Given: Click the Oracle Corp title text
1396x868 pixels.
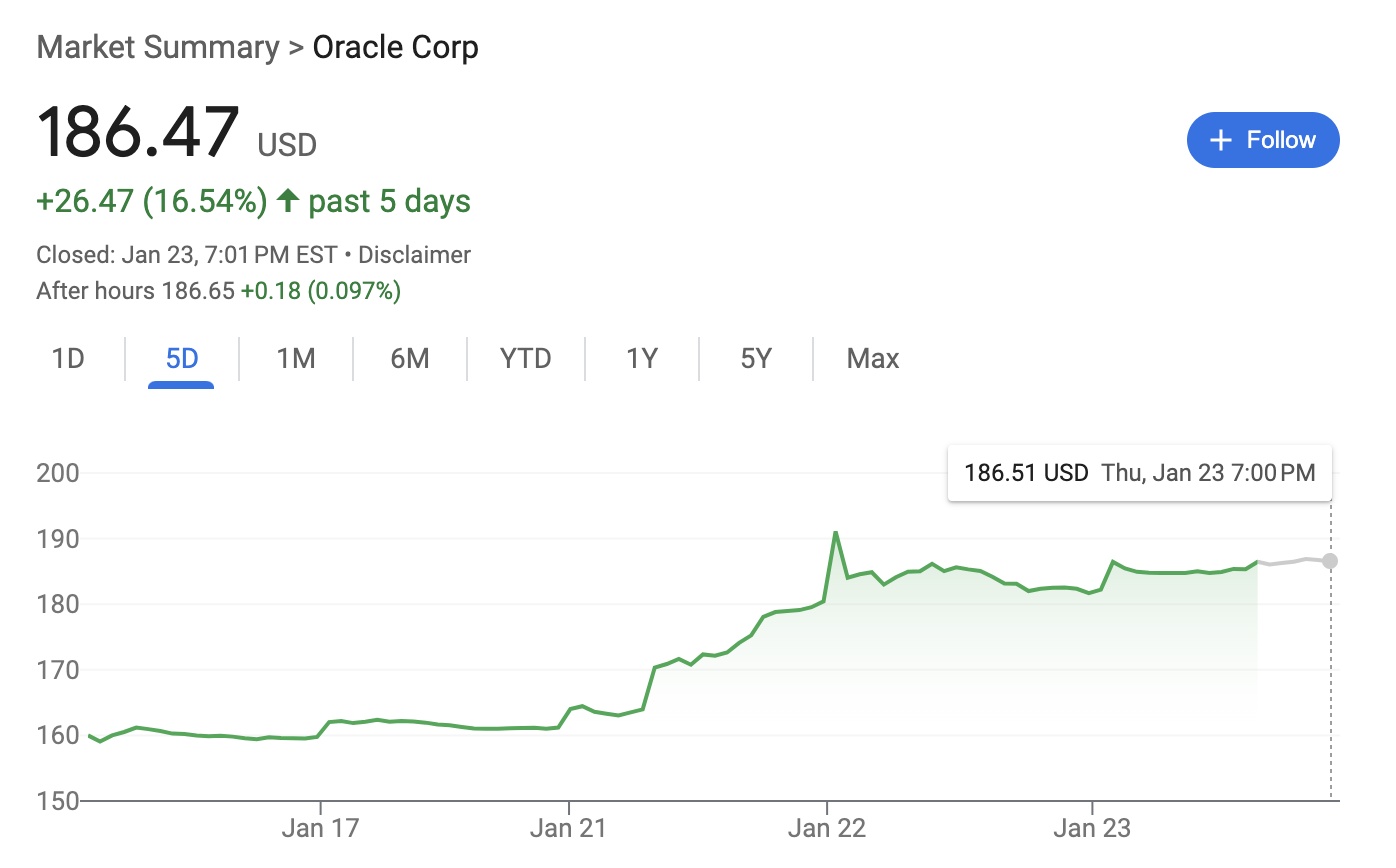Looking at the screenshot, I should (395, 47).
